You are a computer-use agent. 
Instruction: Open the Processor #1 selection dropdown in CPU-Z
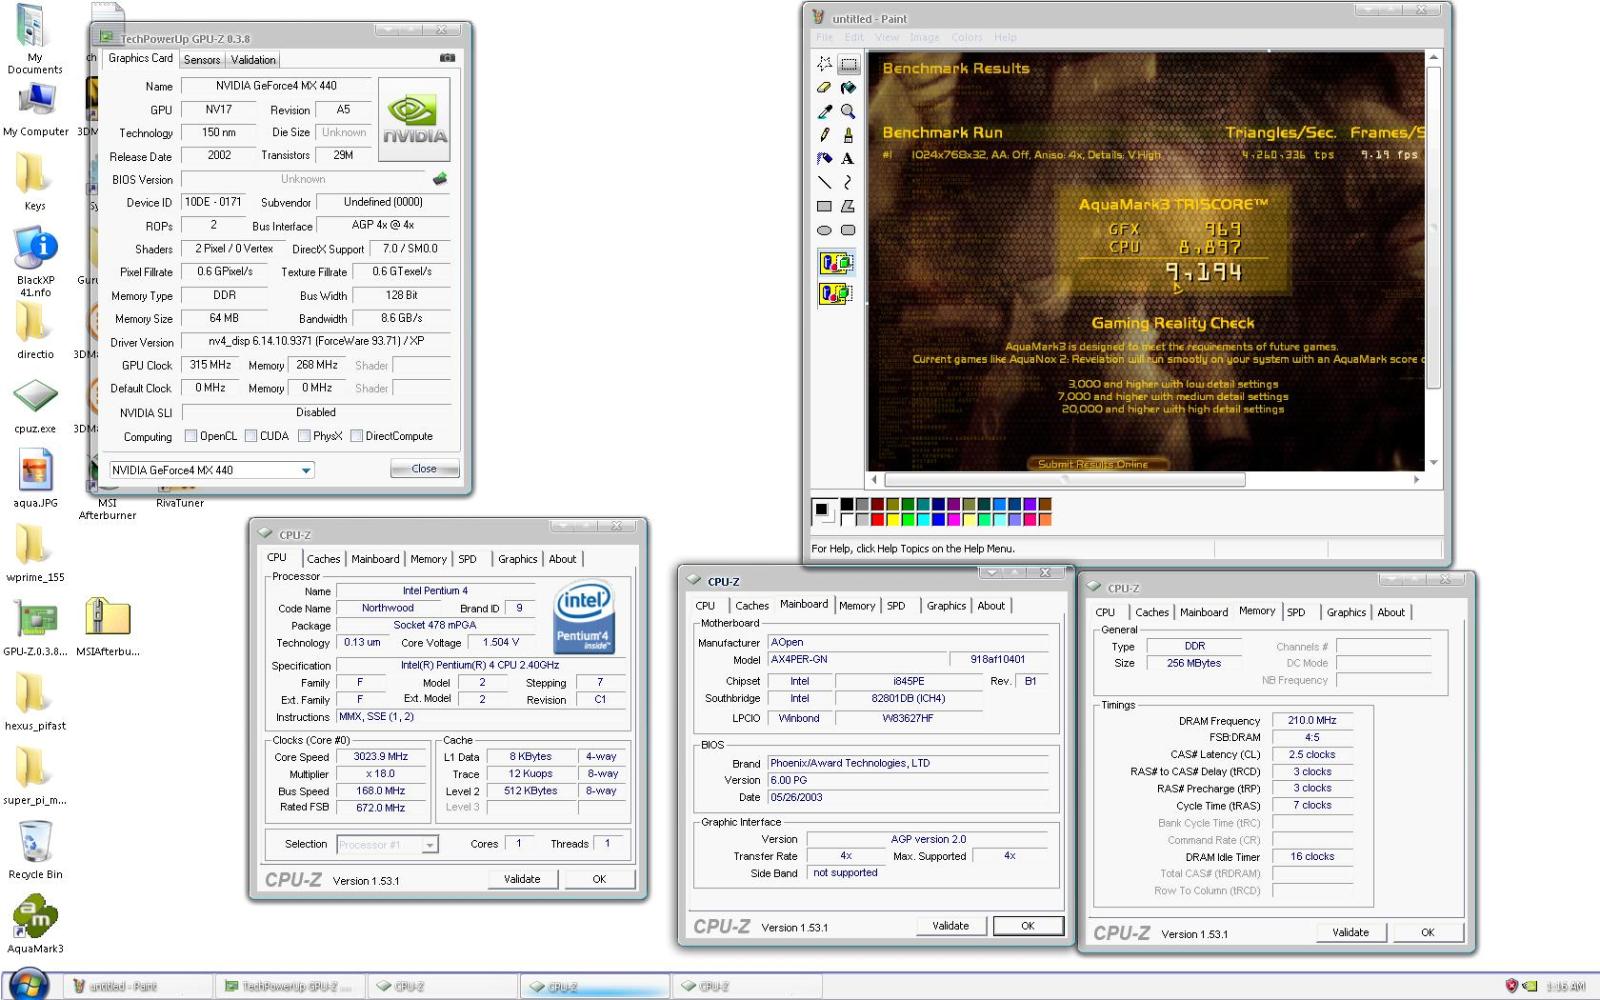click(429, 845)
